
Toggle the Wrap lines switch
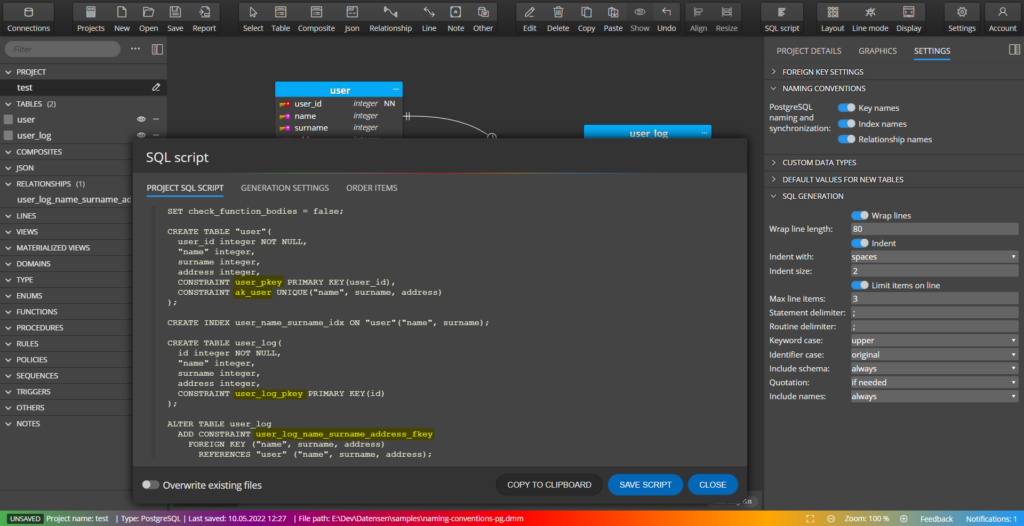click(x=860, y=215)
